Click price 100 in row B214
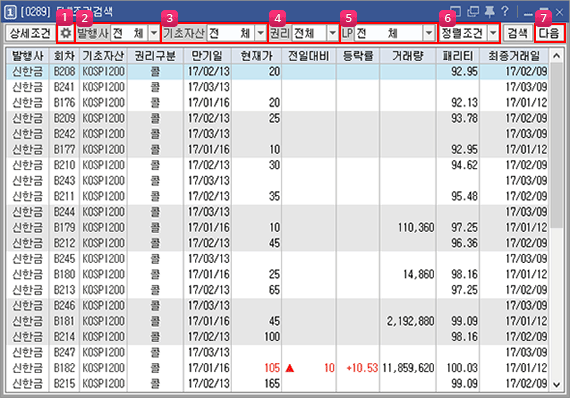Image resolution: width=570 pixels, height=398 pixels. click(272, 337)
